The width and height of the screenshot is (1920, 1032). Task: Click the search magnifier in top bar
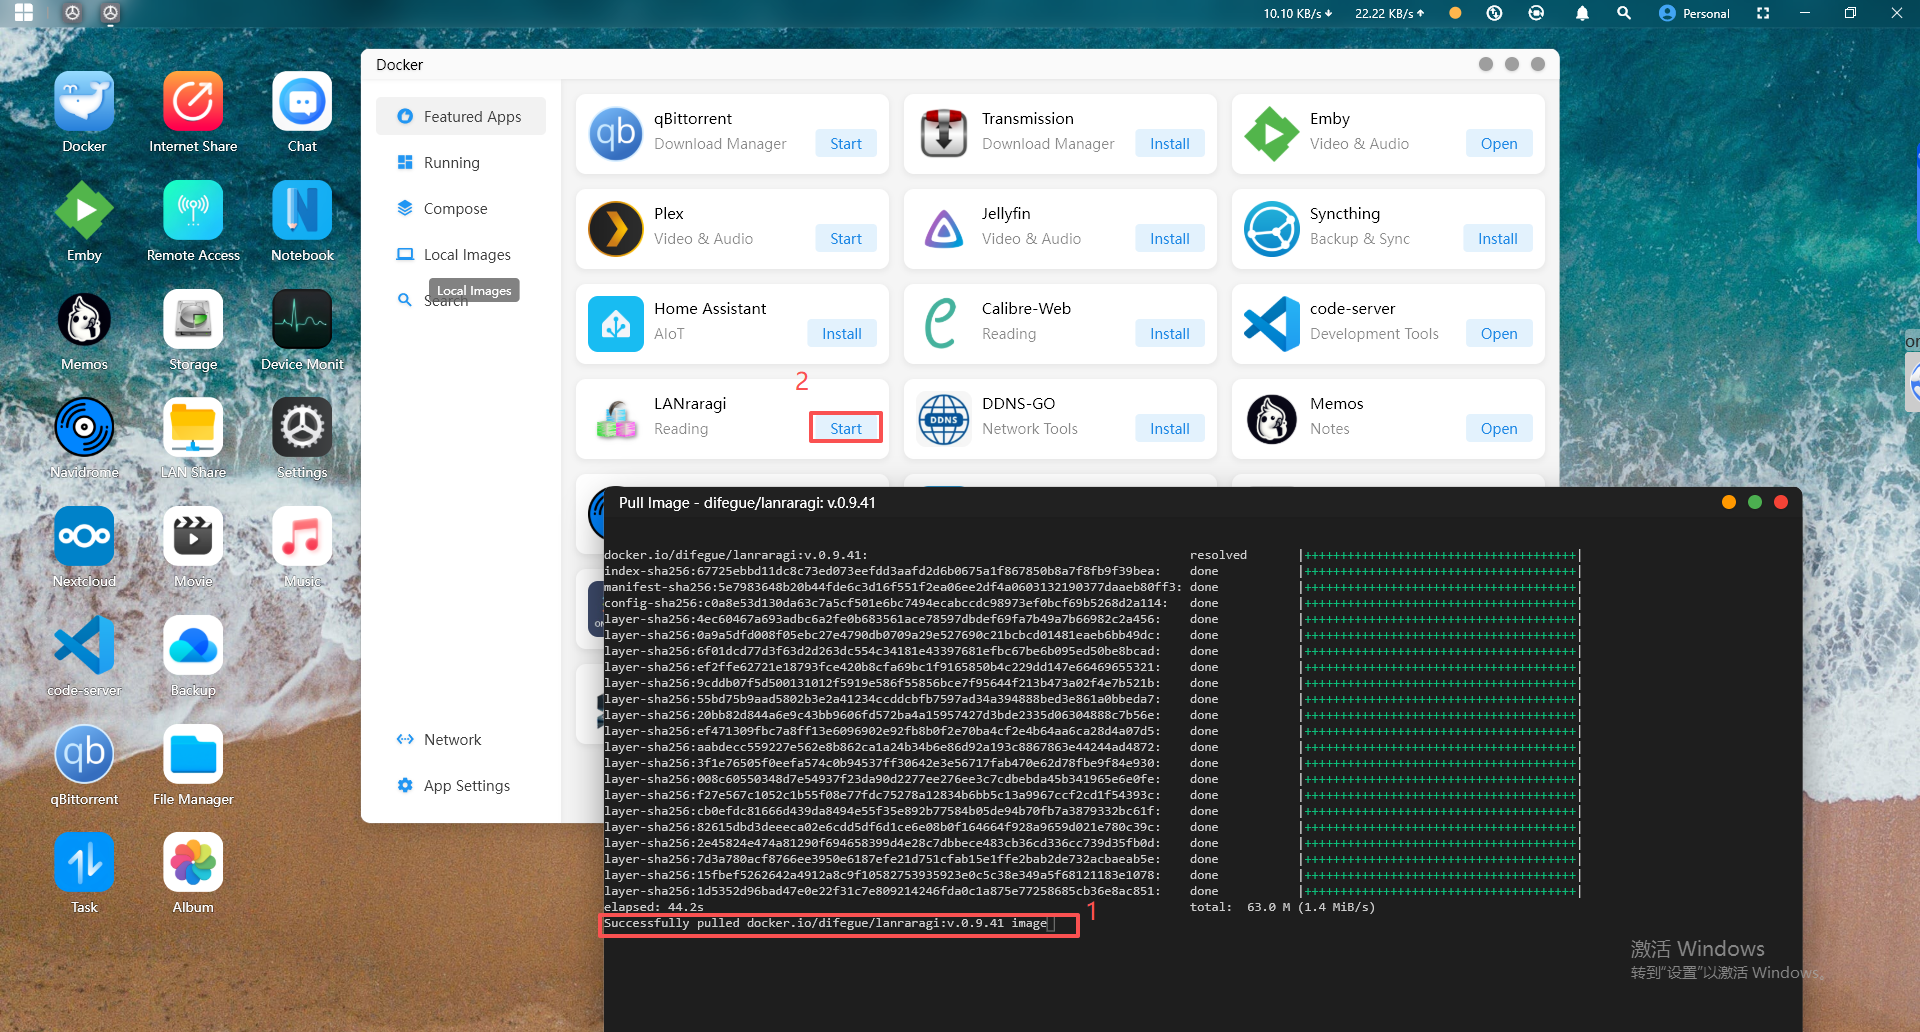coord(1624,13)
